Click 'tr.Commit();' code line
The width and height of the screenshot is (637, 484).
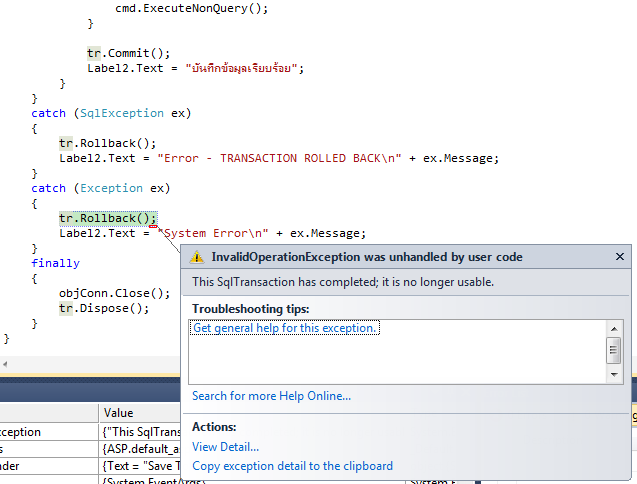128,53
